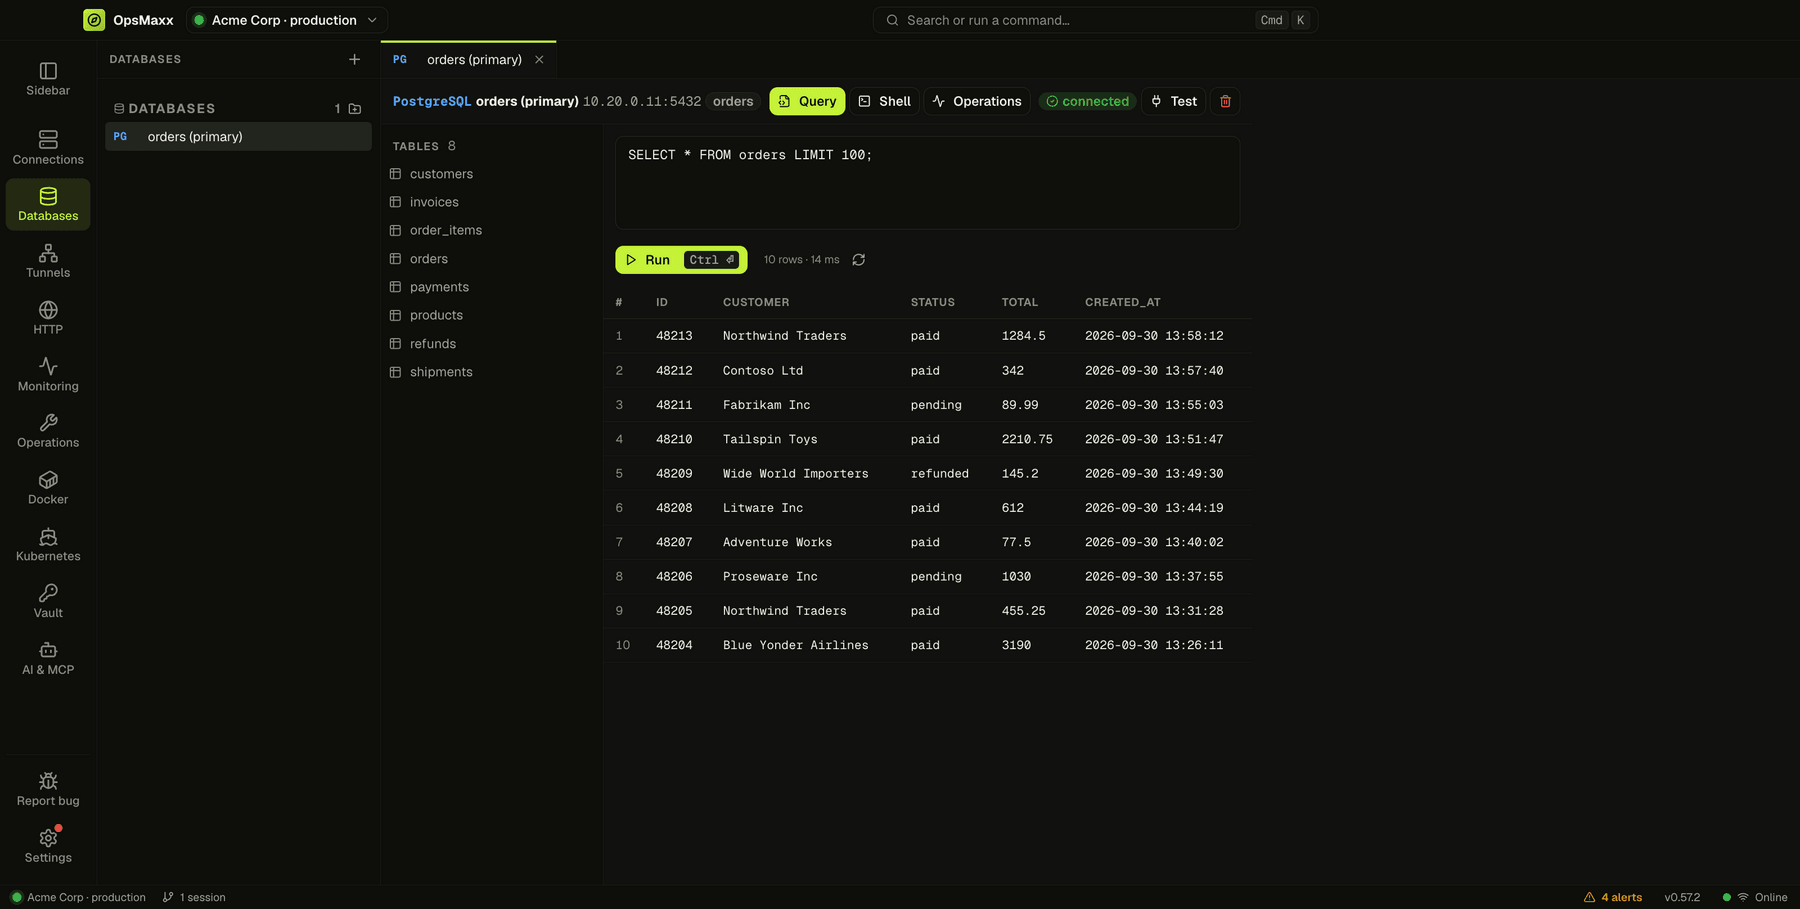Viewport: 1800px width, 909px height.
Task: Click order ID 48213 cell
Action: tap(674, 336)
